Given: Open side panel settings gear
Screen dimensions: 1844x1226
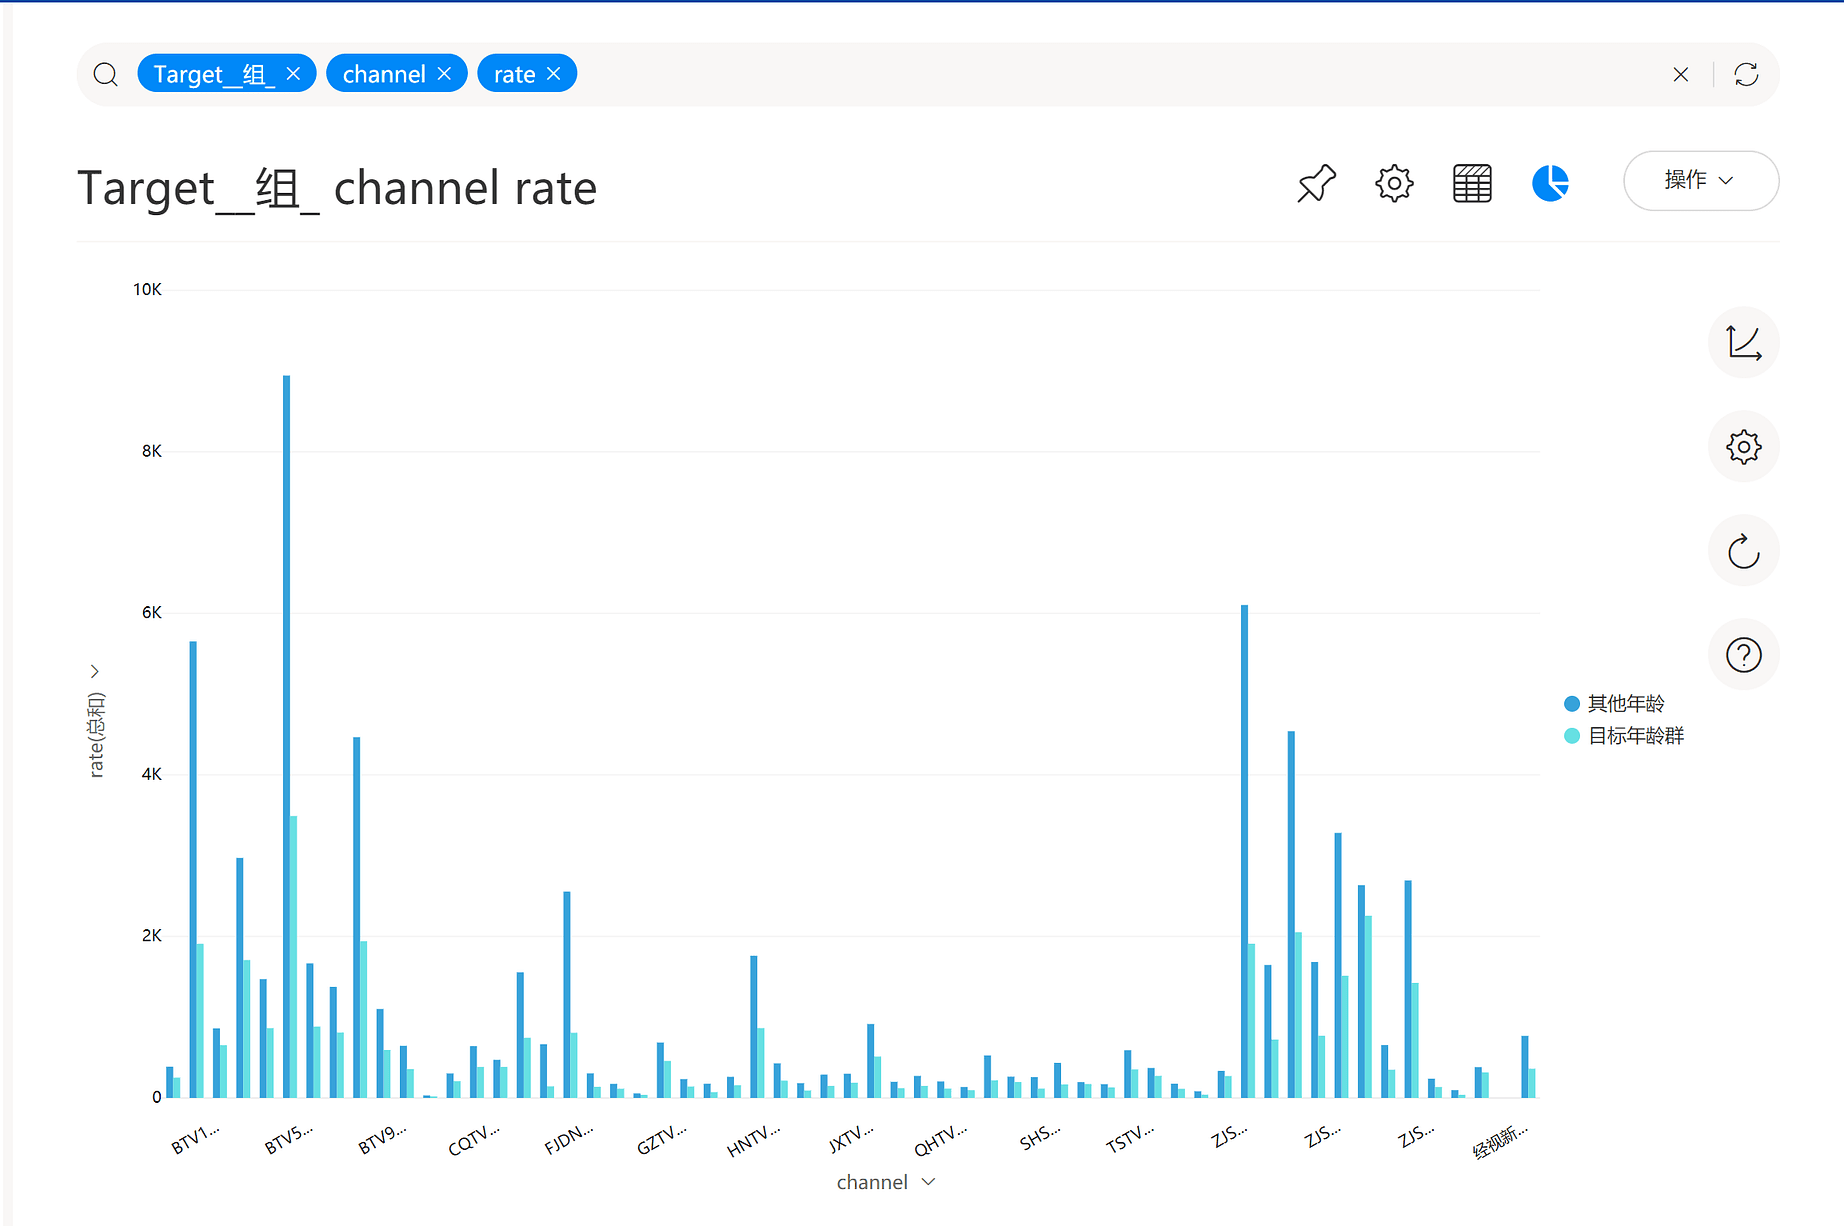Looking at the screenshot, I should tap(1743, 447).
